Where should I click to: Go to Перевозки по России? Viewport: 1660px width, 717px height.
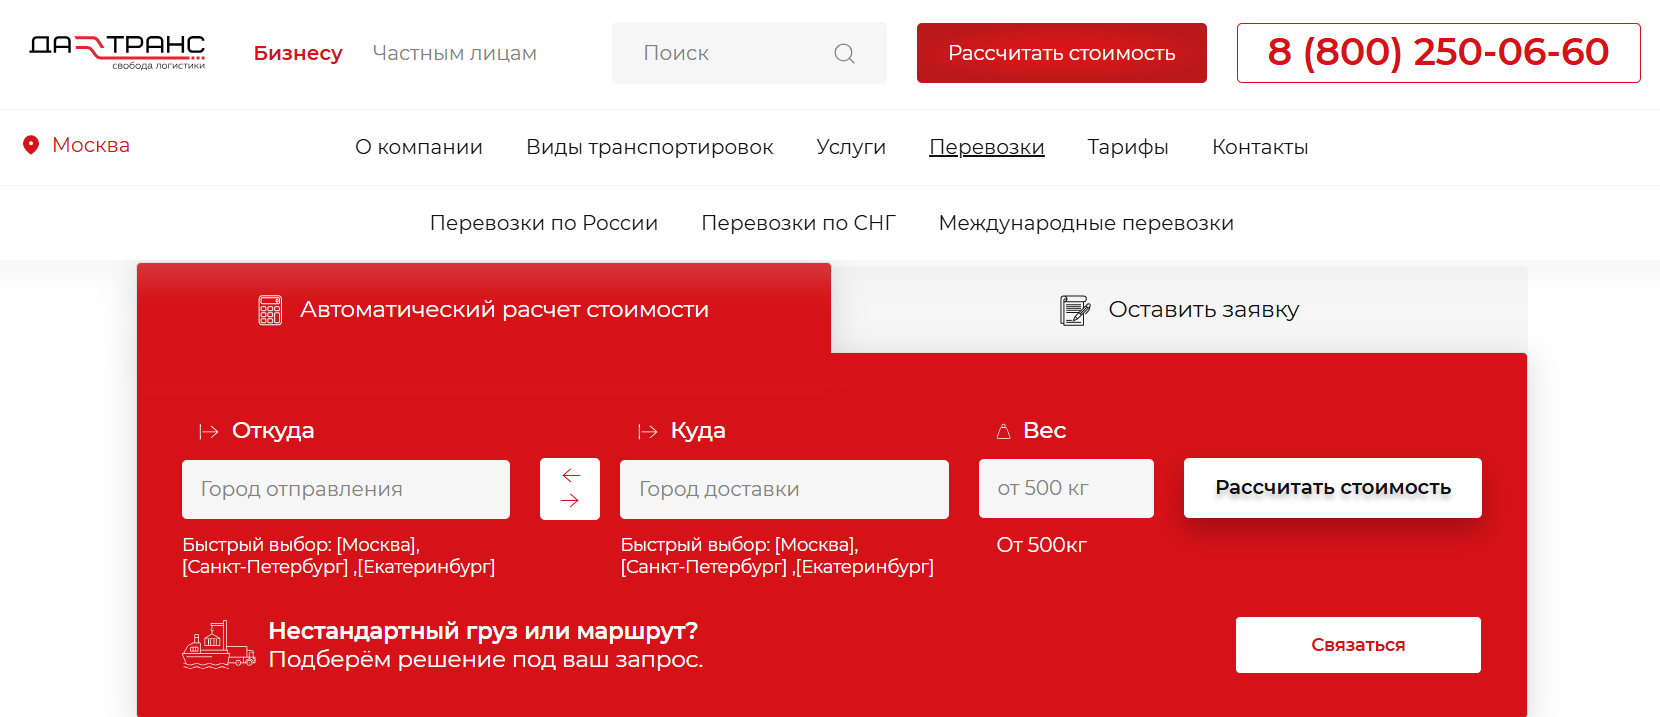(x=544, y=223)
